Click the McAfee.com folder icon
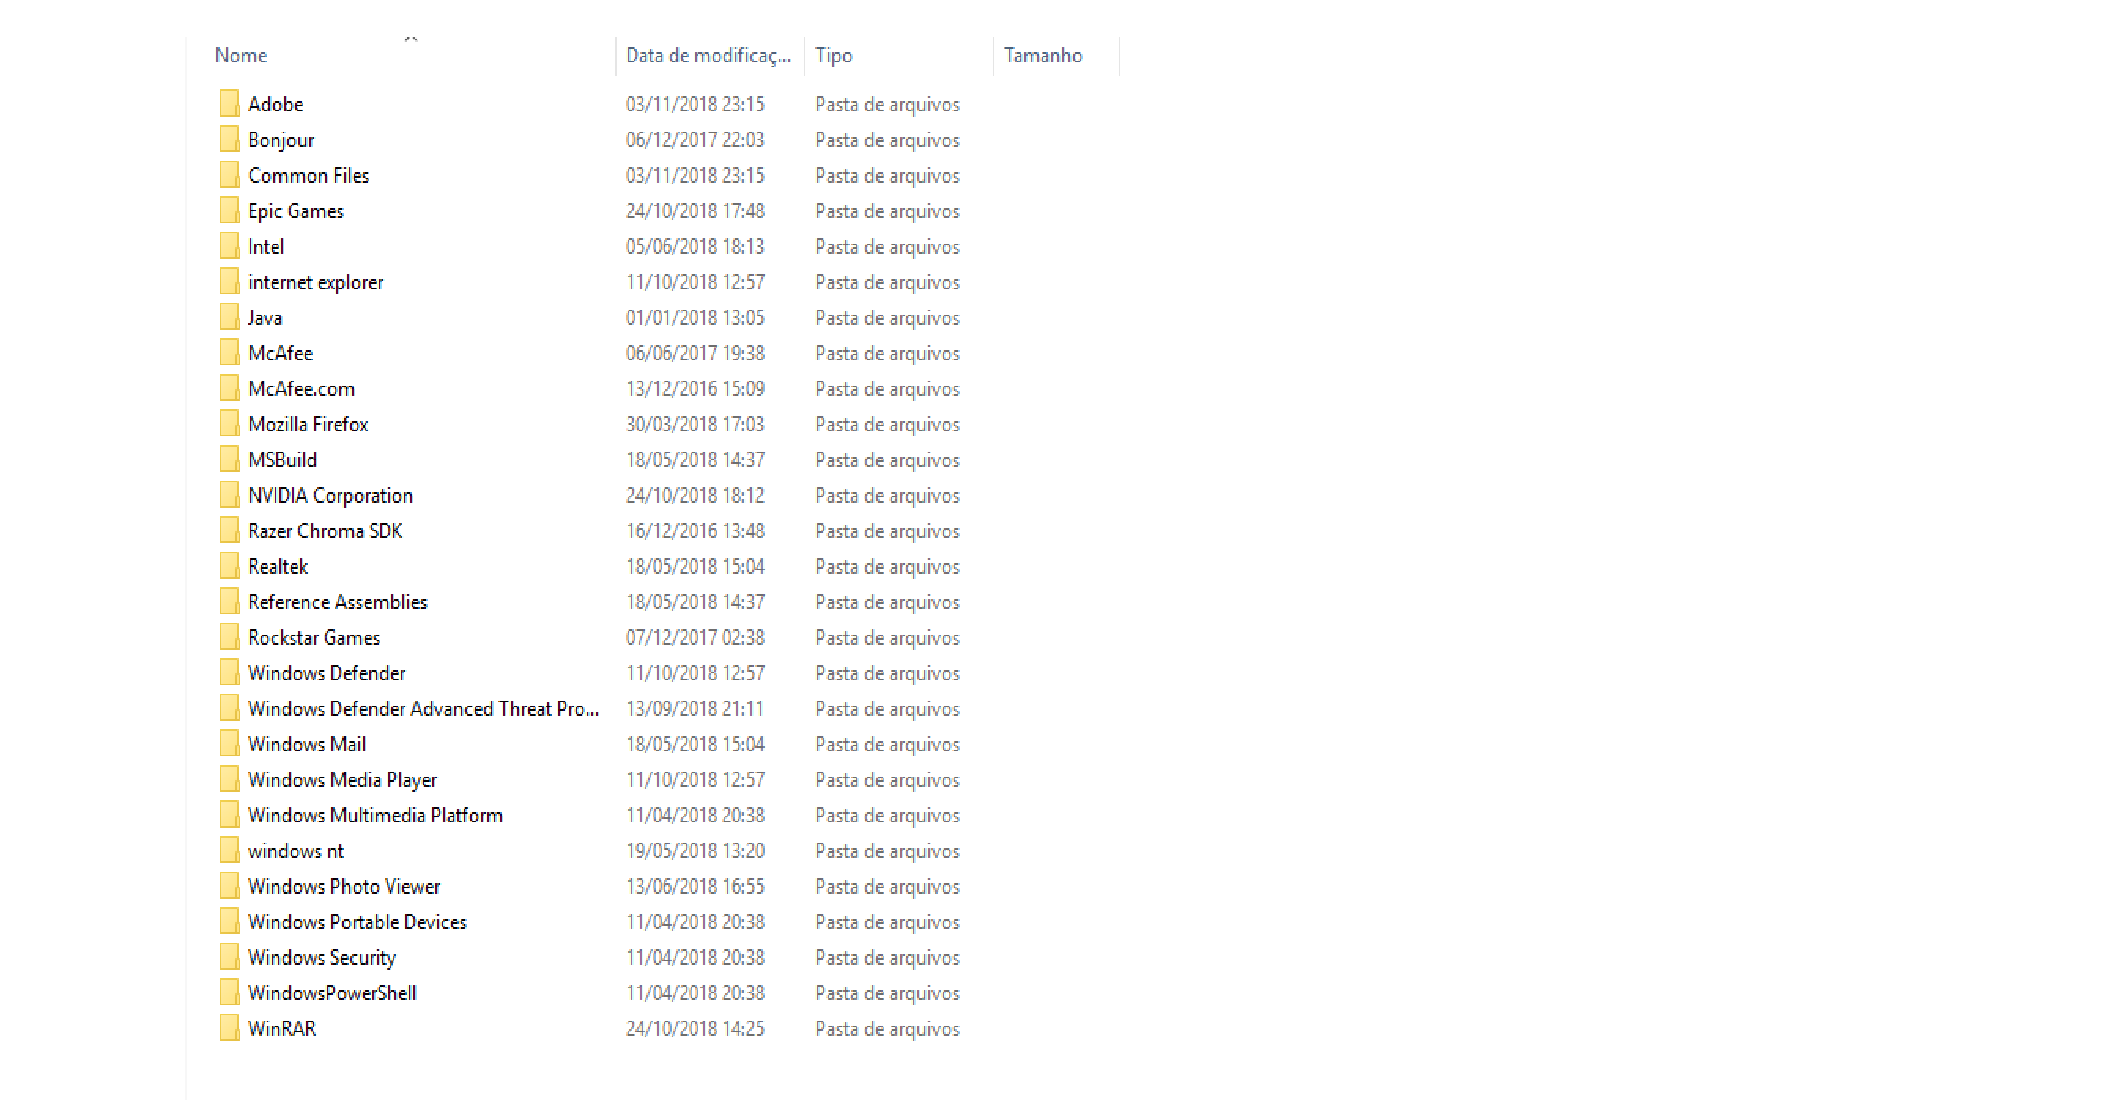Image resolution: width=2104 pixels, height=1100 pixels. [x=229, y=388]
